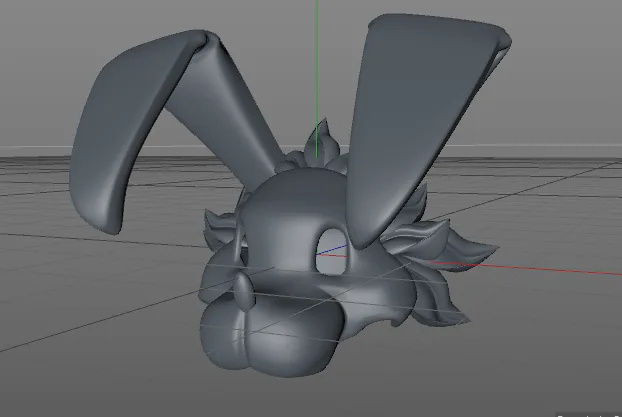The width and height of the screenshot is (622, 417).
Task: Select the hair tuft on top of head
Action: pos(322,147)
